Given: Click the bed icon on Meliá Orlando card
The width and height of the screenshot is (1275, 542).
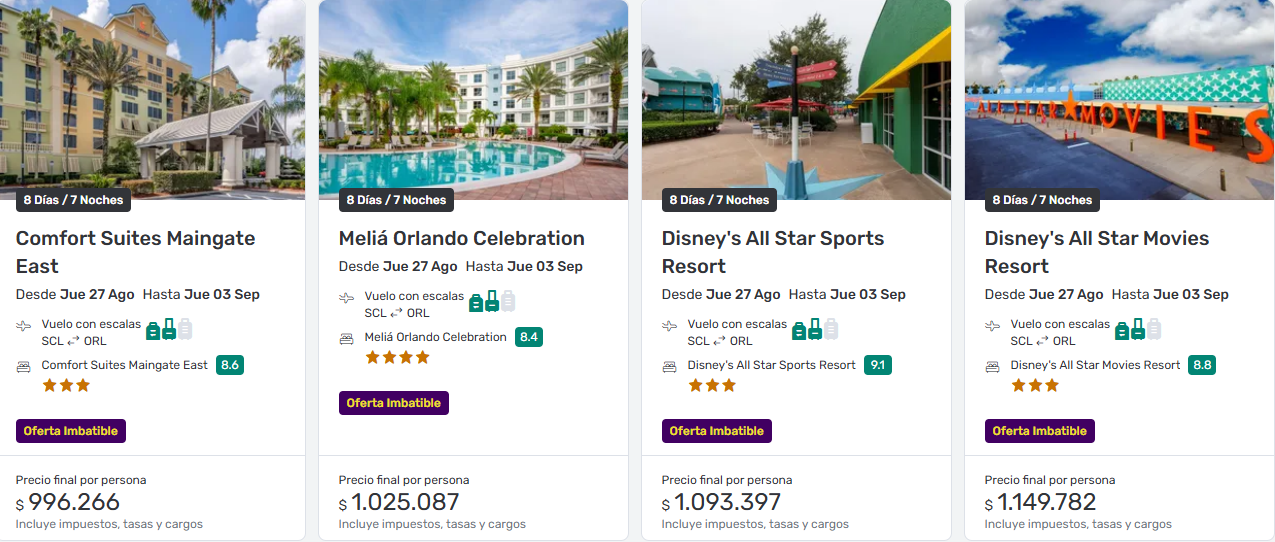Looking at the screenshot, I should tap(347, 339).
